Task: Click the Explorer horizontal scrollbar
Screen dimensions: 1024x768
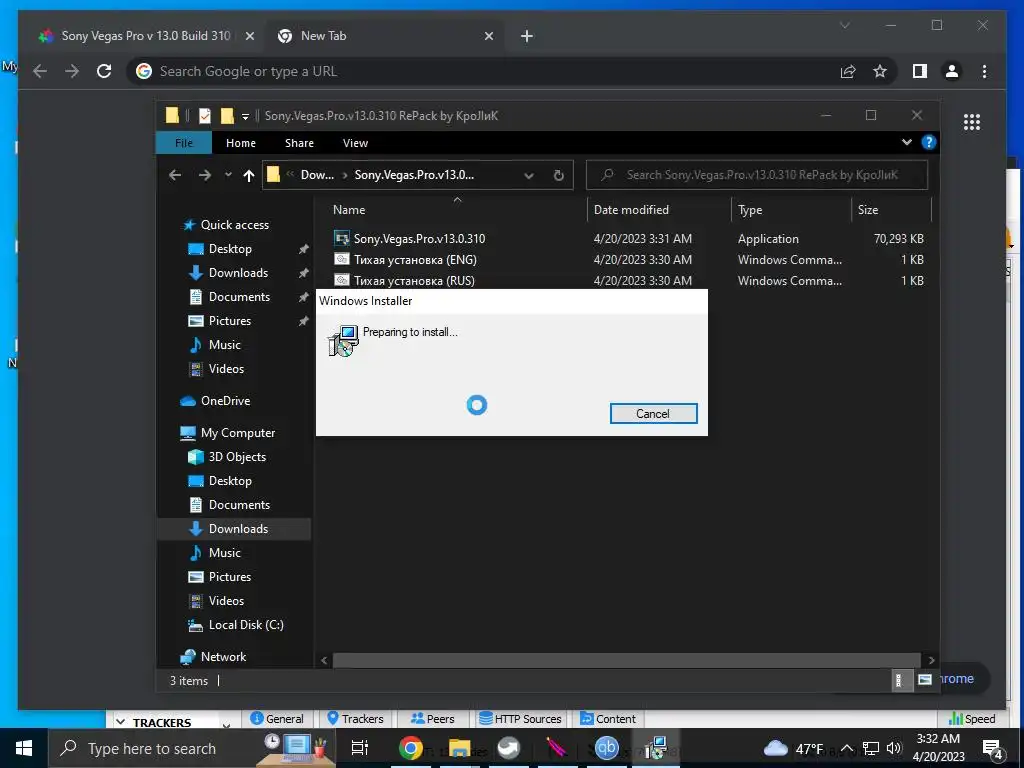Action: [x=626, y=660]
